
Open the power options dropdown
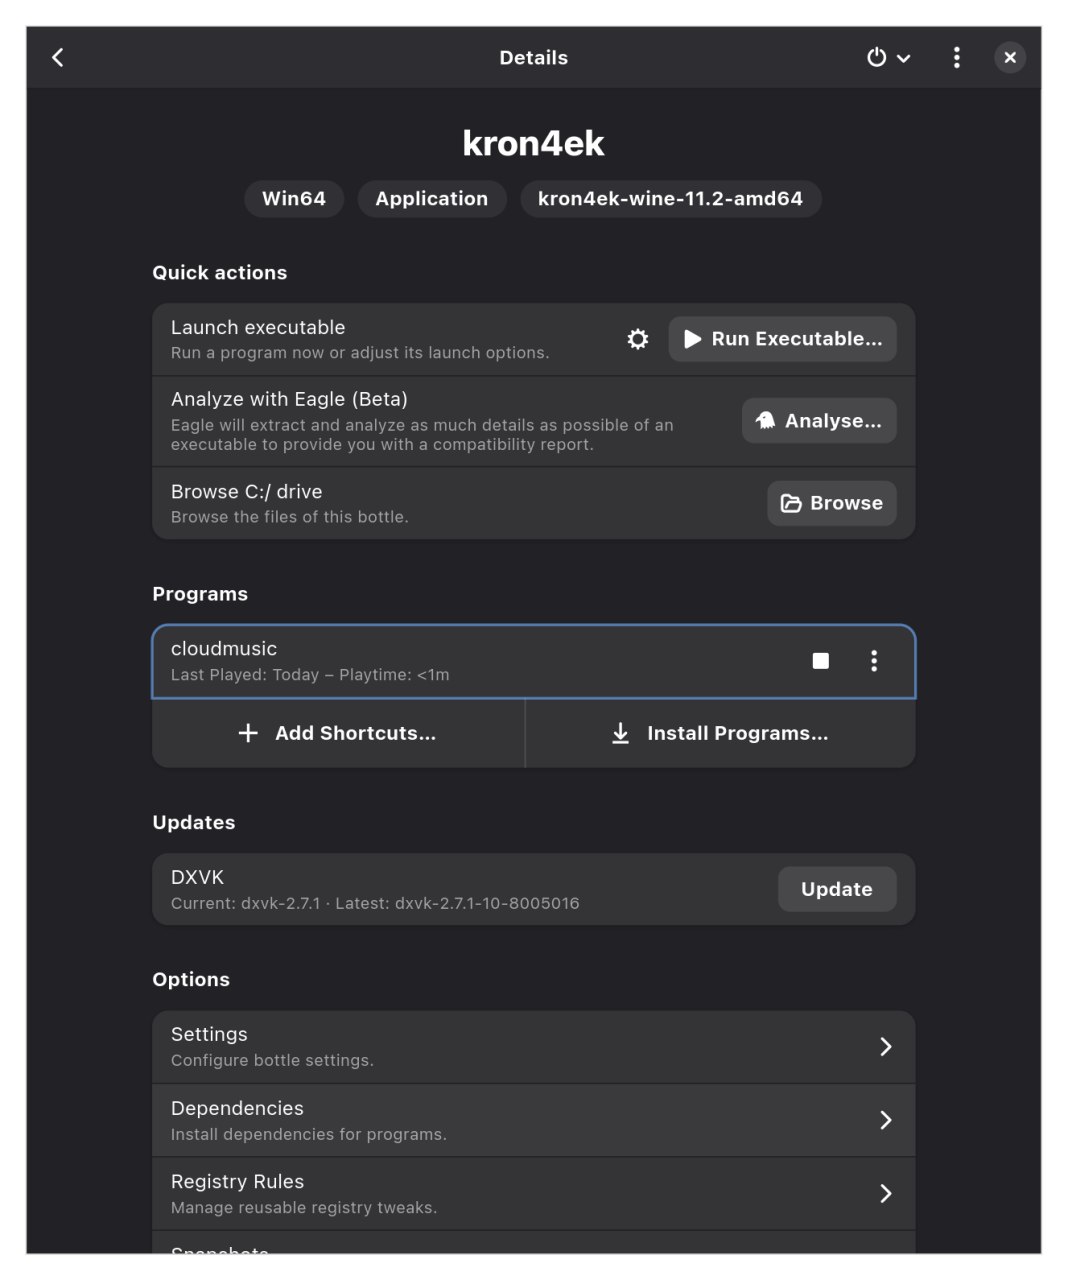(888, 58)
